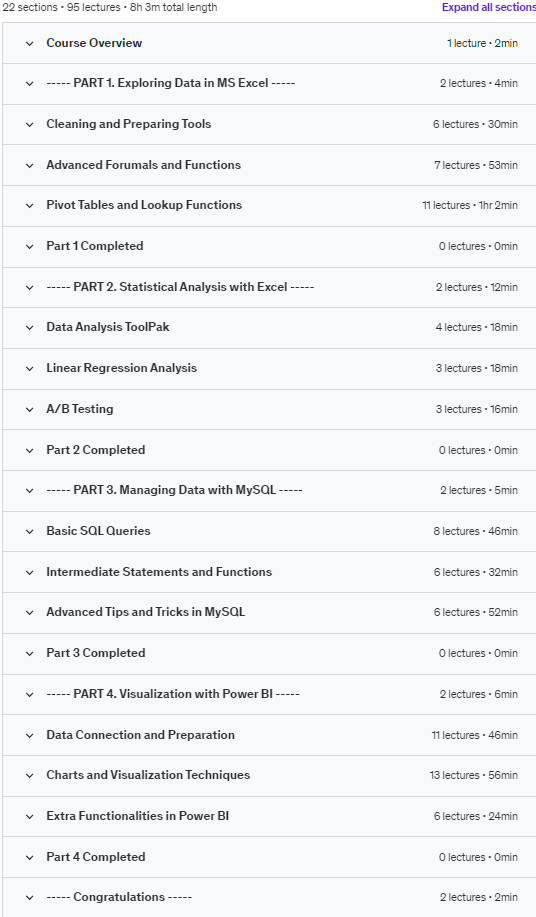This screenshot has width=536, height=917.
Task: Expand chevron beside Data Analysis ToolPak
Action: point(30,328)
